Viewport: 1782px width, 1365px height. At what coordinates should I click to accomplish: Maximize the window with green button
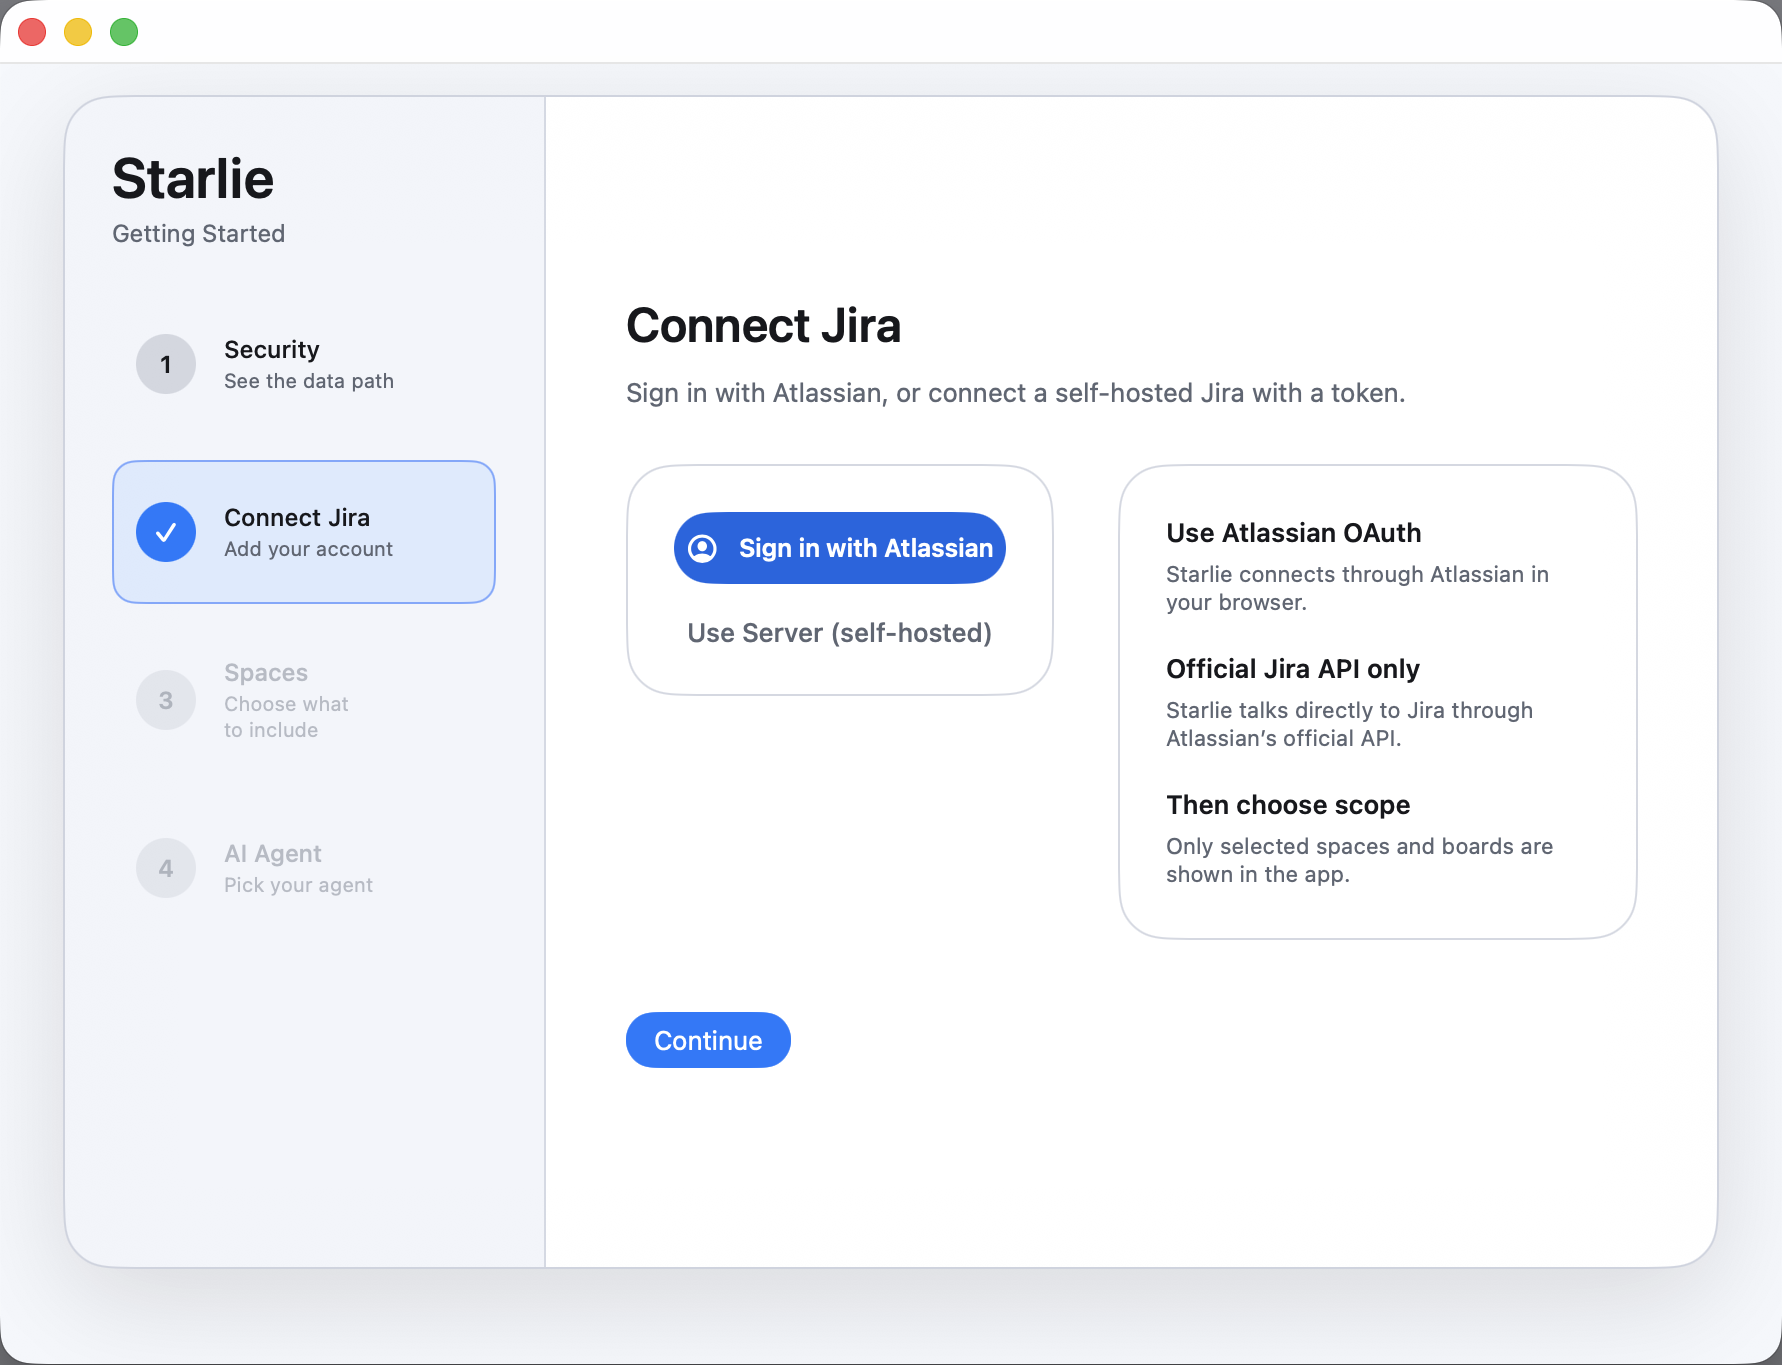(124, 32)
